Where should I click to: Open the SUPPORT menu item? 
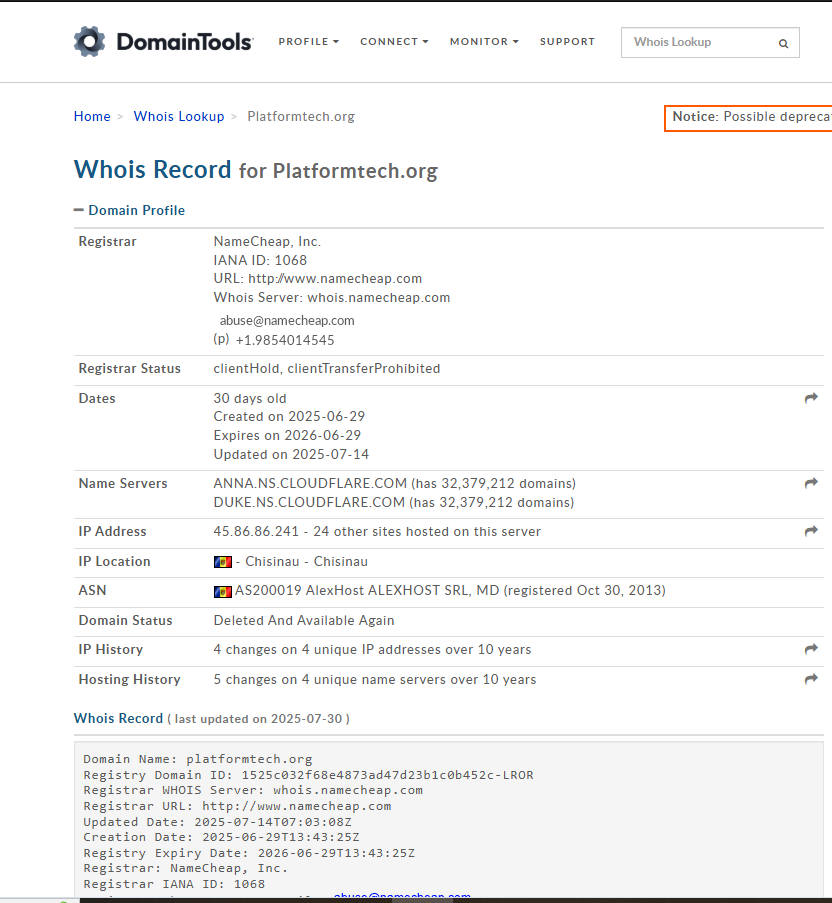tap(567, 41)
